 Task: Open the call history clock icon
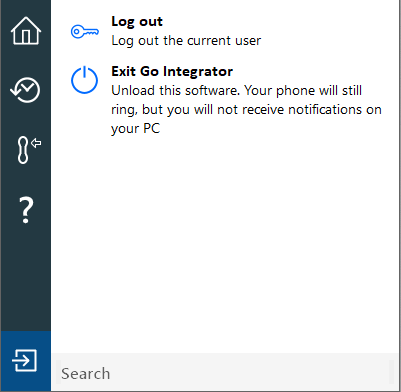coord(25,90)
